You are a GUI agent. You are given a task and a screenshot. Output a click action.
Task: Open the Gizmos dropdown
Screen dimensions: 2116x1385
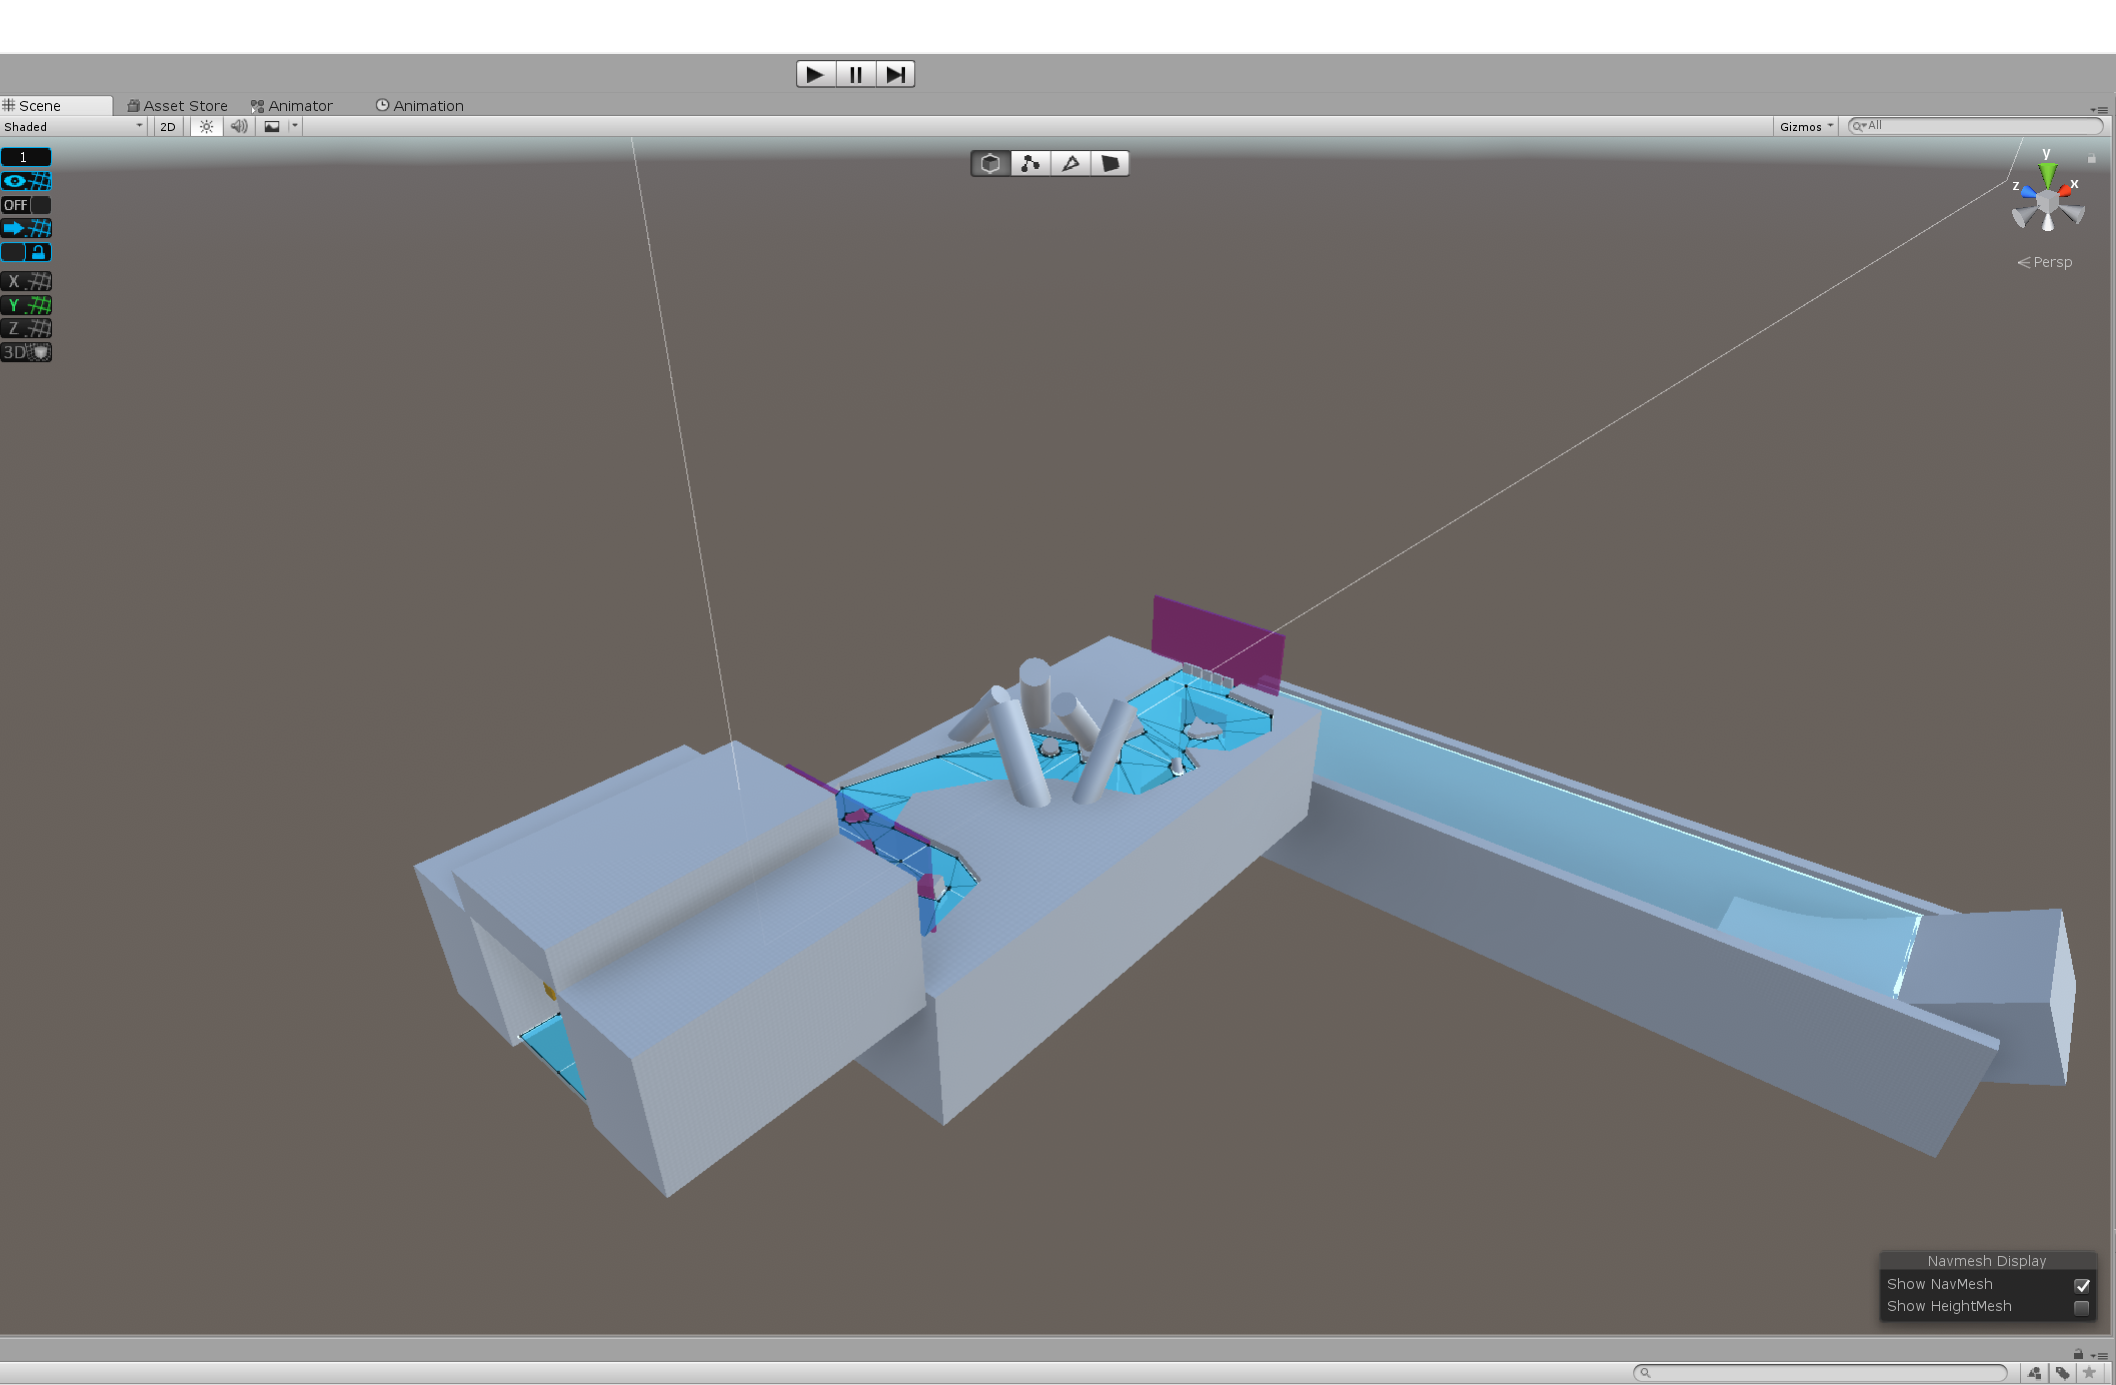coord(1806,126)
